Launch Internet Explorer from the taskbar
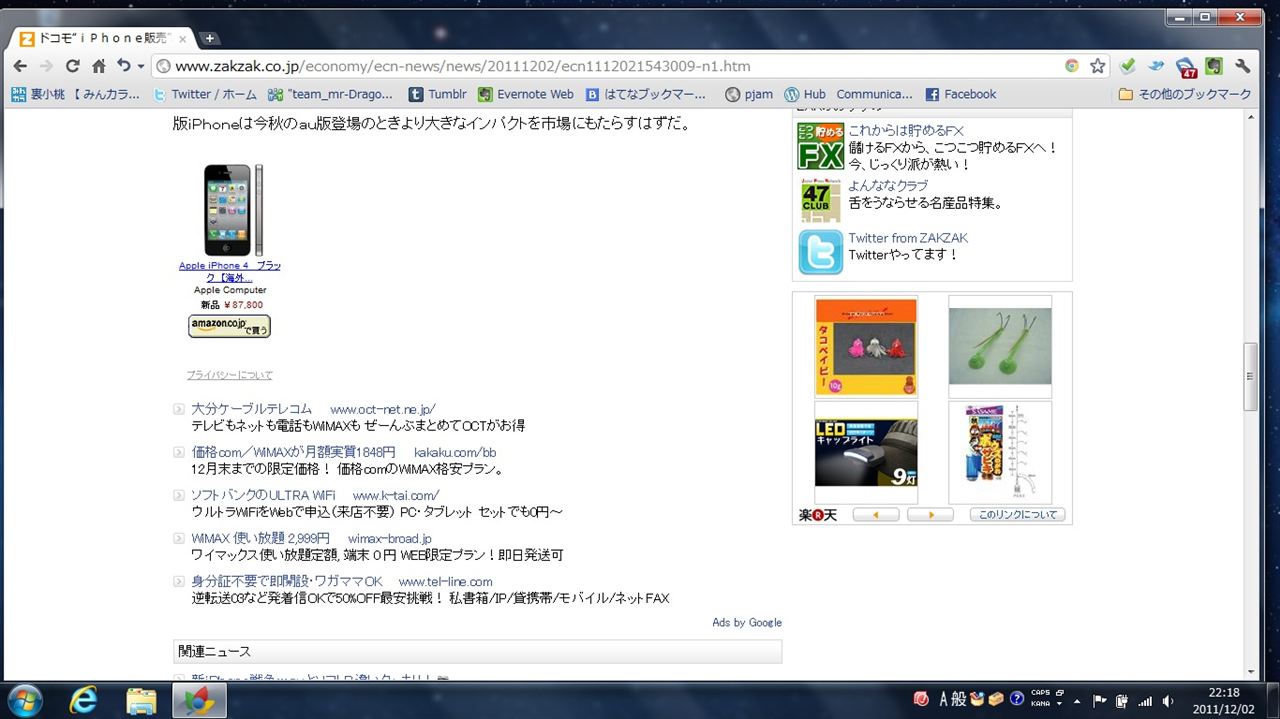The height and width of the screenshot is (719, 1280). pyautogui.click(x=83, y=700)
